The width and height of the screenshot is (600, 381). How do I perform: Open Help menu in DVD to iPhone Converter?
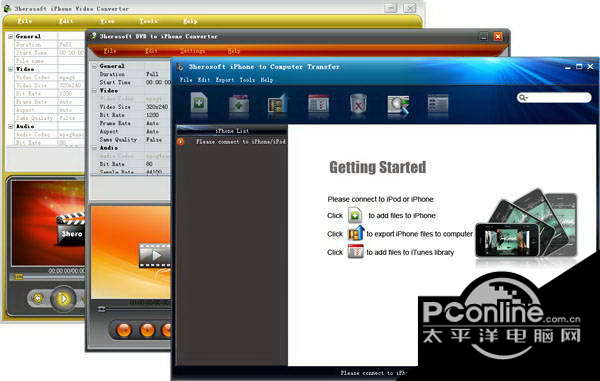[x=234, y=51]
